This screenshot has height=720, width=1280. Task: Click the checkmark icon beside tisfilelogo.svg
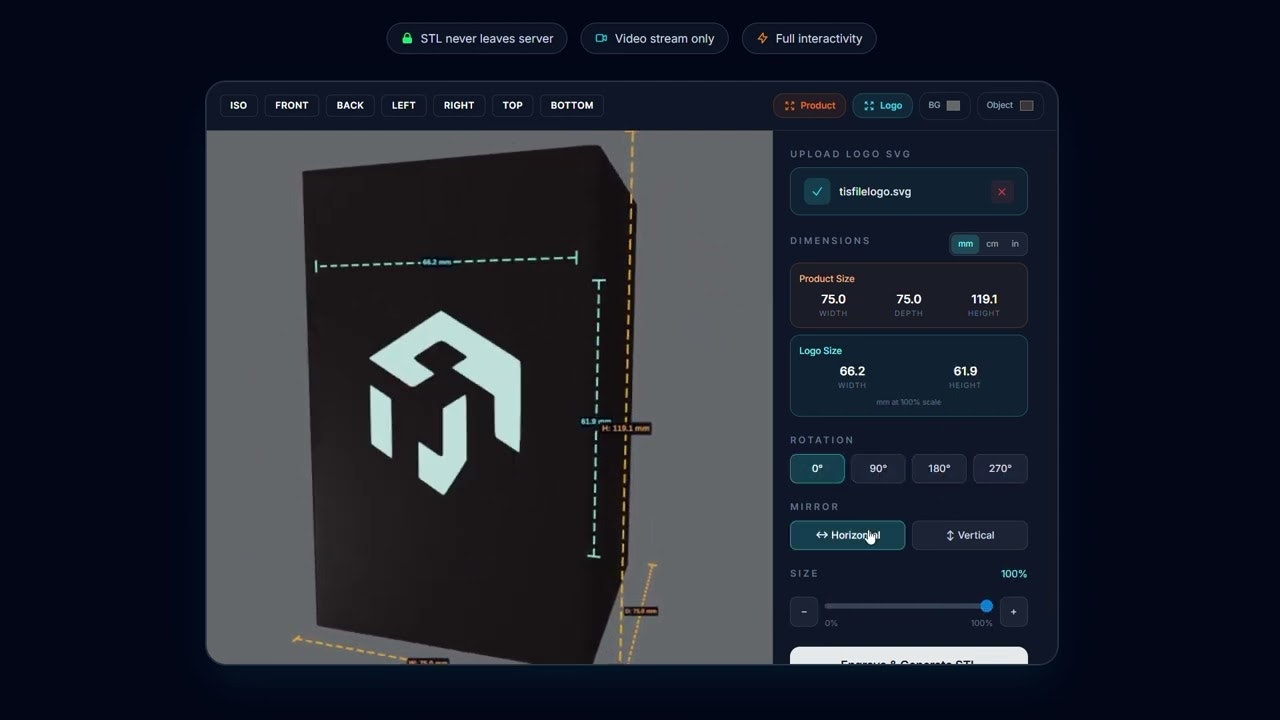tap(817, 191)
